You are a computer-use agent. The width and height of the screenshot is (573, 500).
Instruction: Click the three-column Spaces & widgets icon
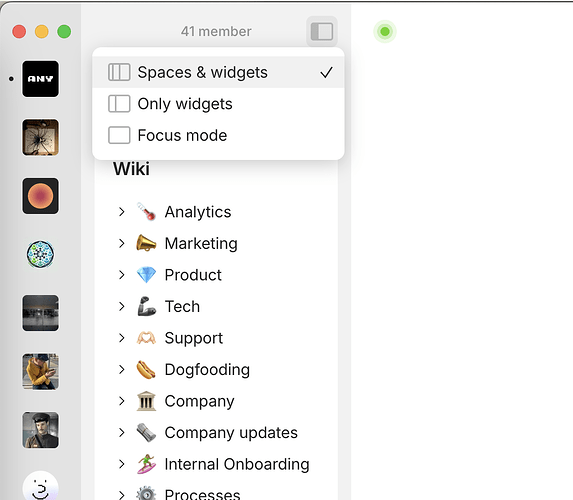tap(119, 72)
